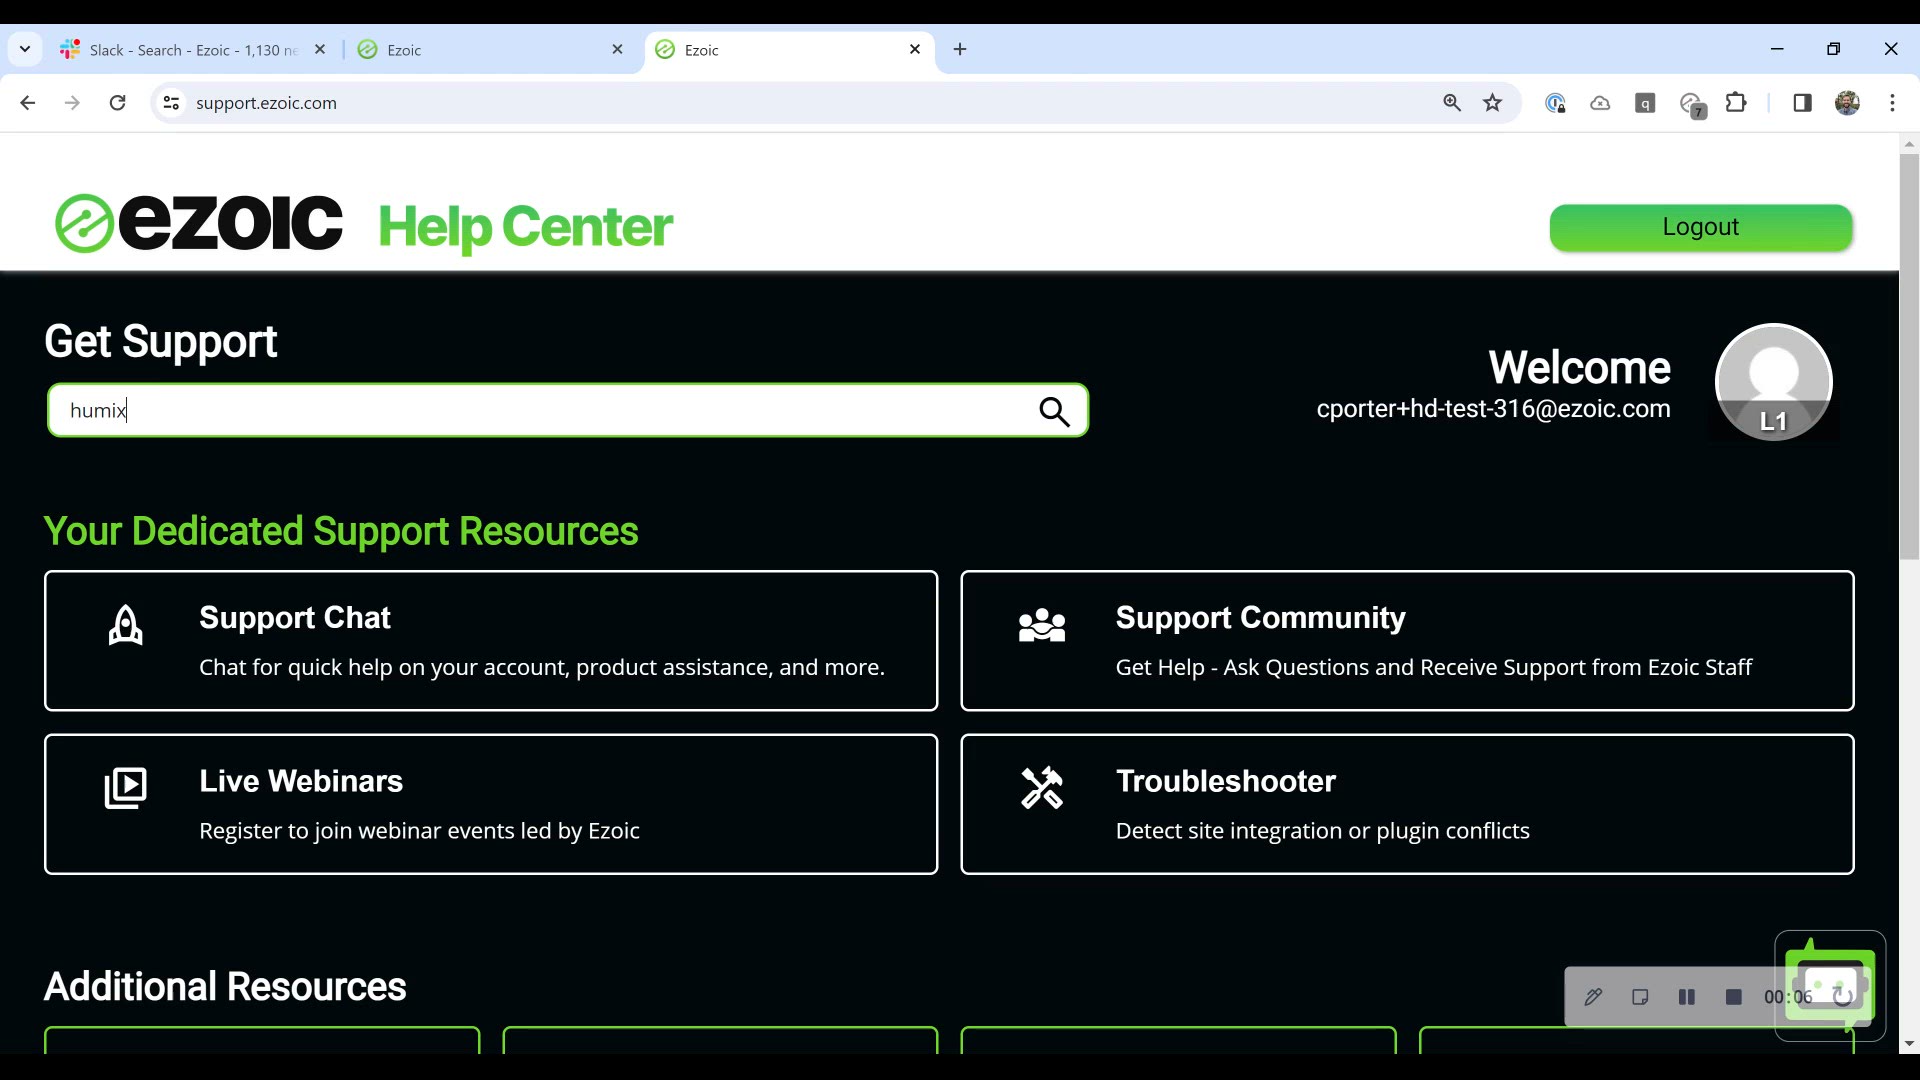Expand the tab search dropdown arrow

[x=25, y=49]
